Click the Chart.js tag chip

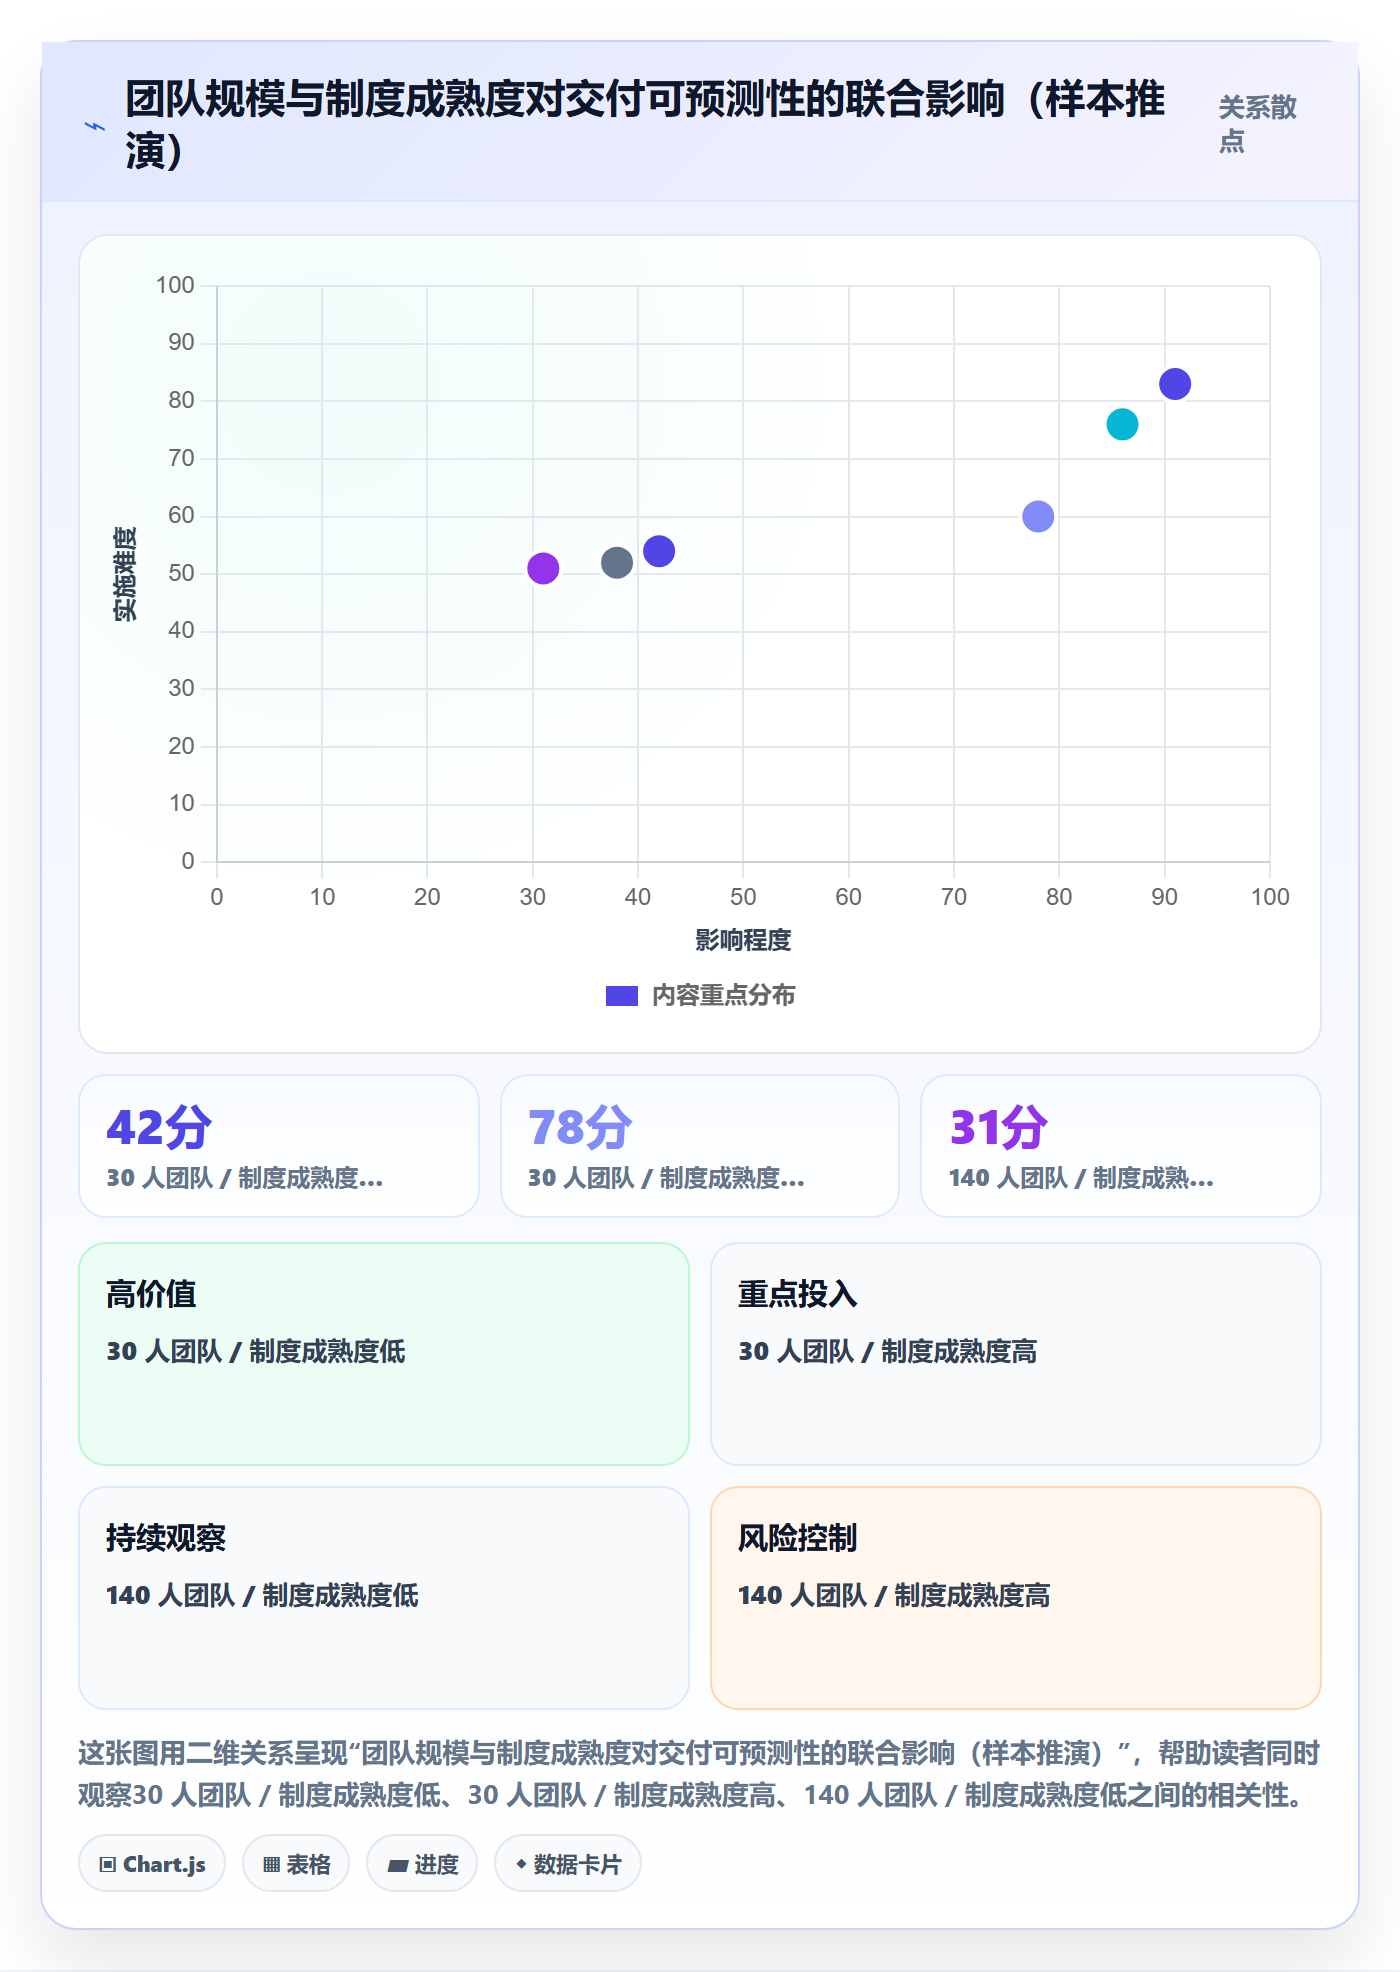(x=152, y=1864)
